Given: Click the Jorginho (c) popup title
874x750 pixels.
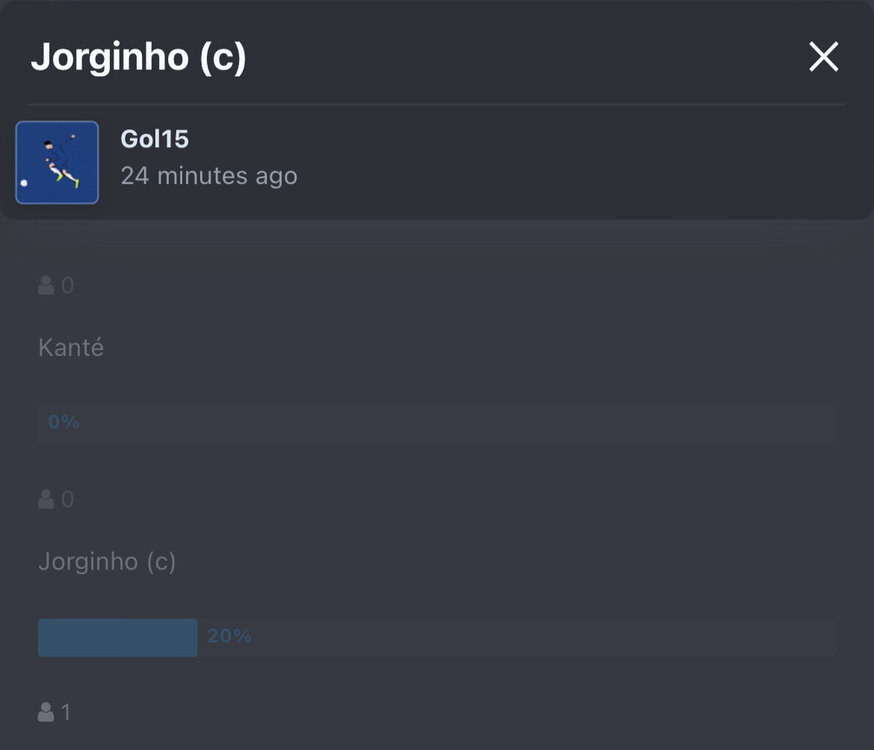Looking at the screenshot, I should pyautogui.click(x=138, y=57).
